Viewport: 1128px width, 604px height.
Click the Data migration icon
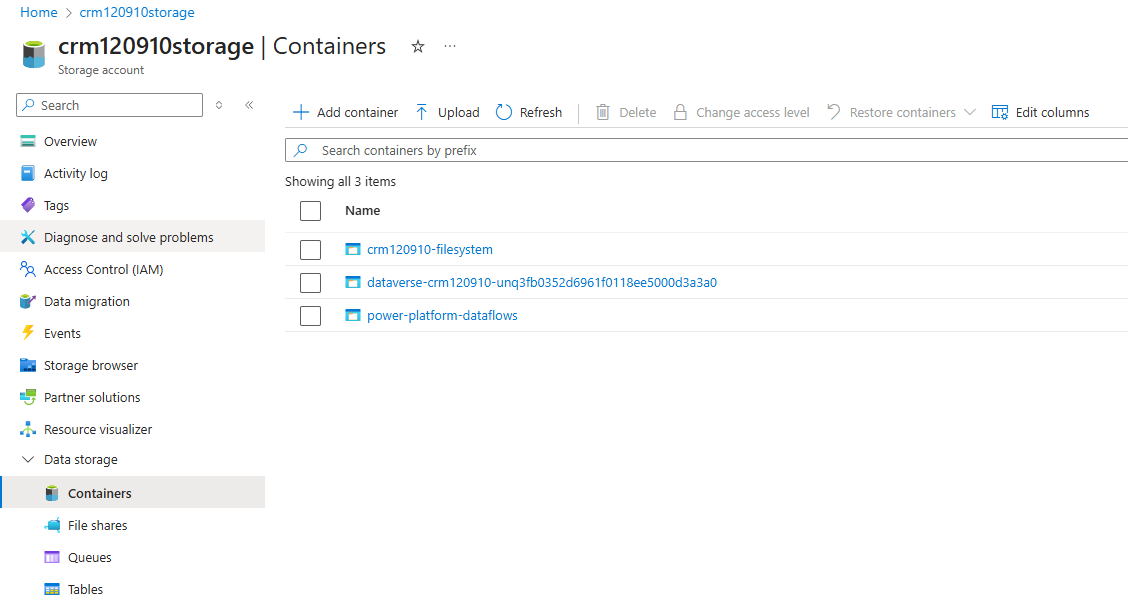point(28,301)
